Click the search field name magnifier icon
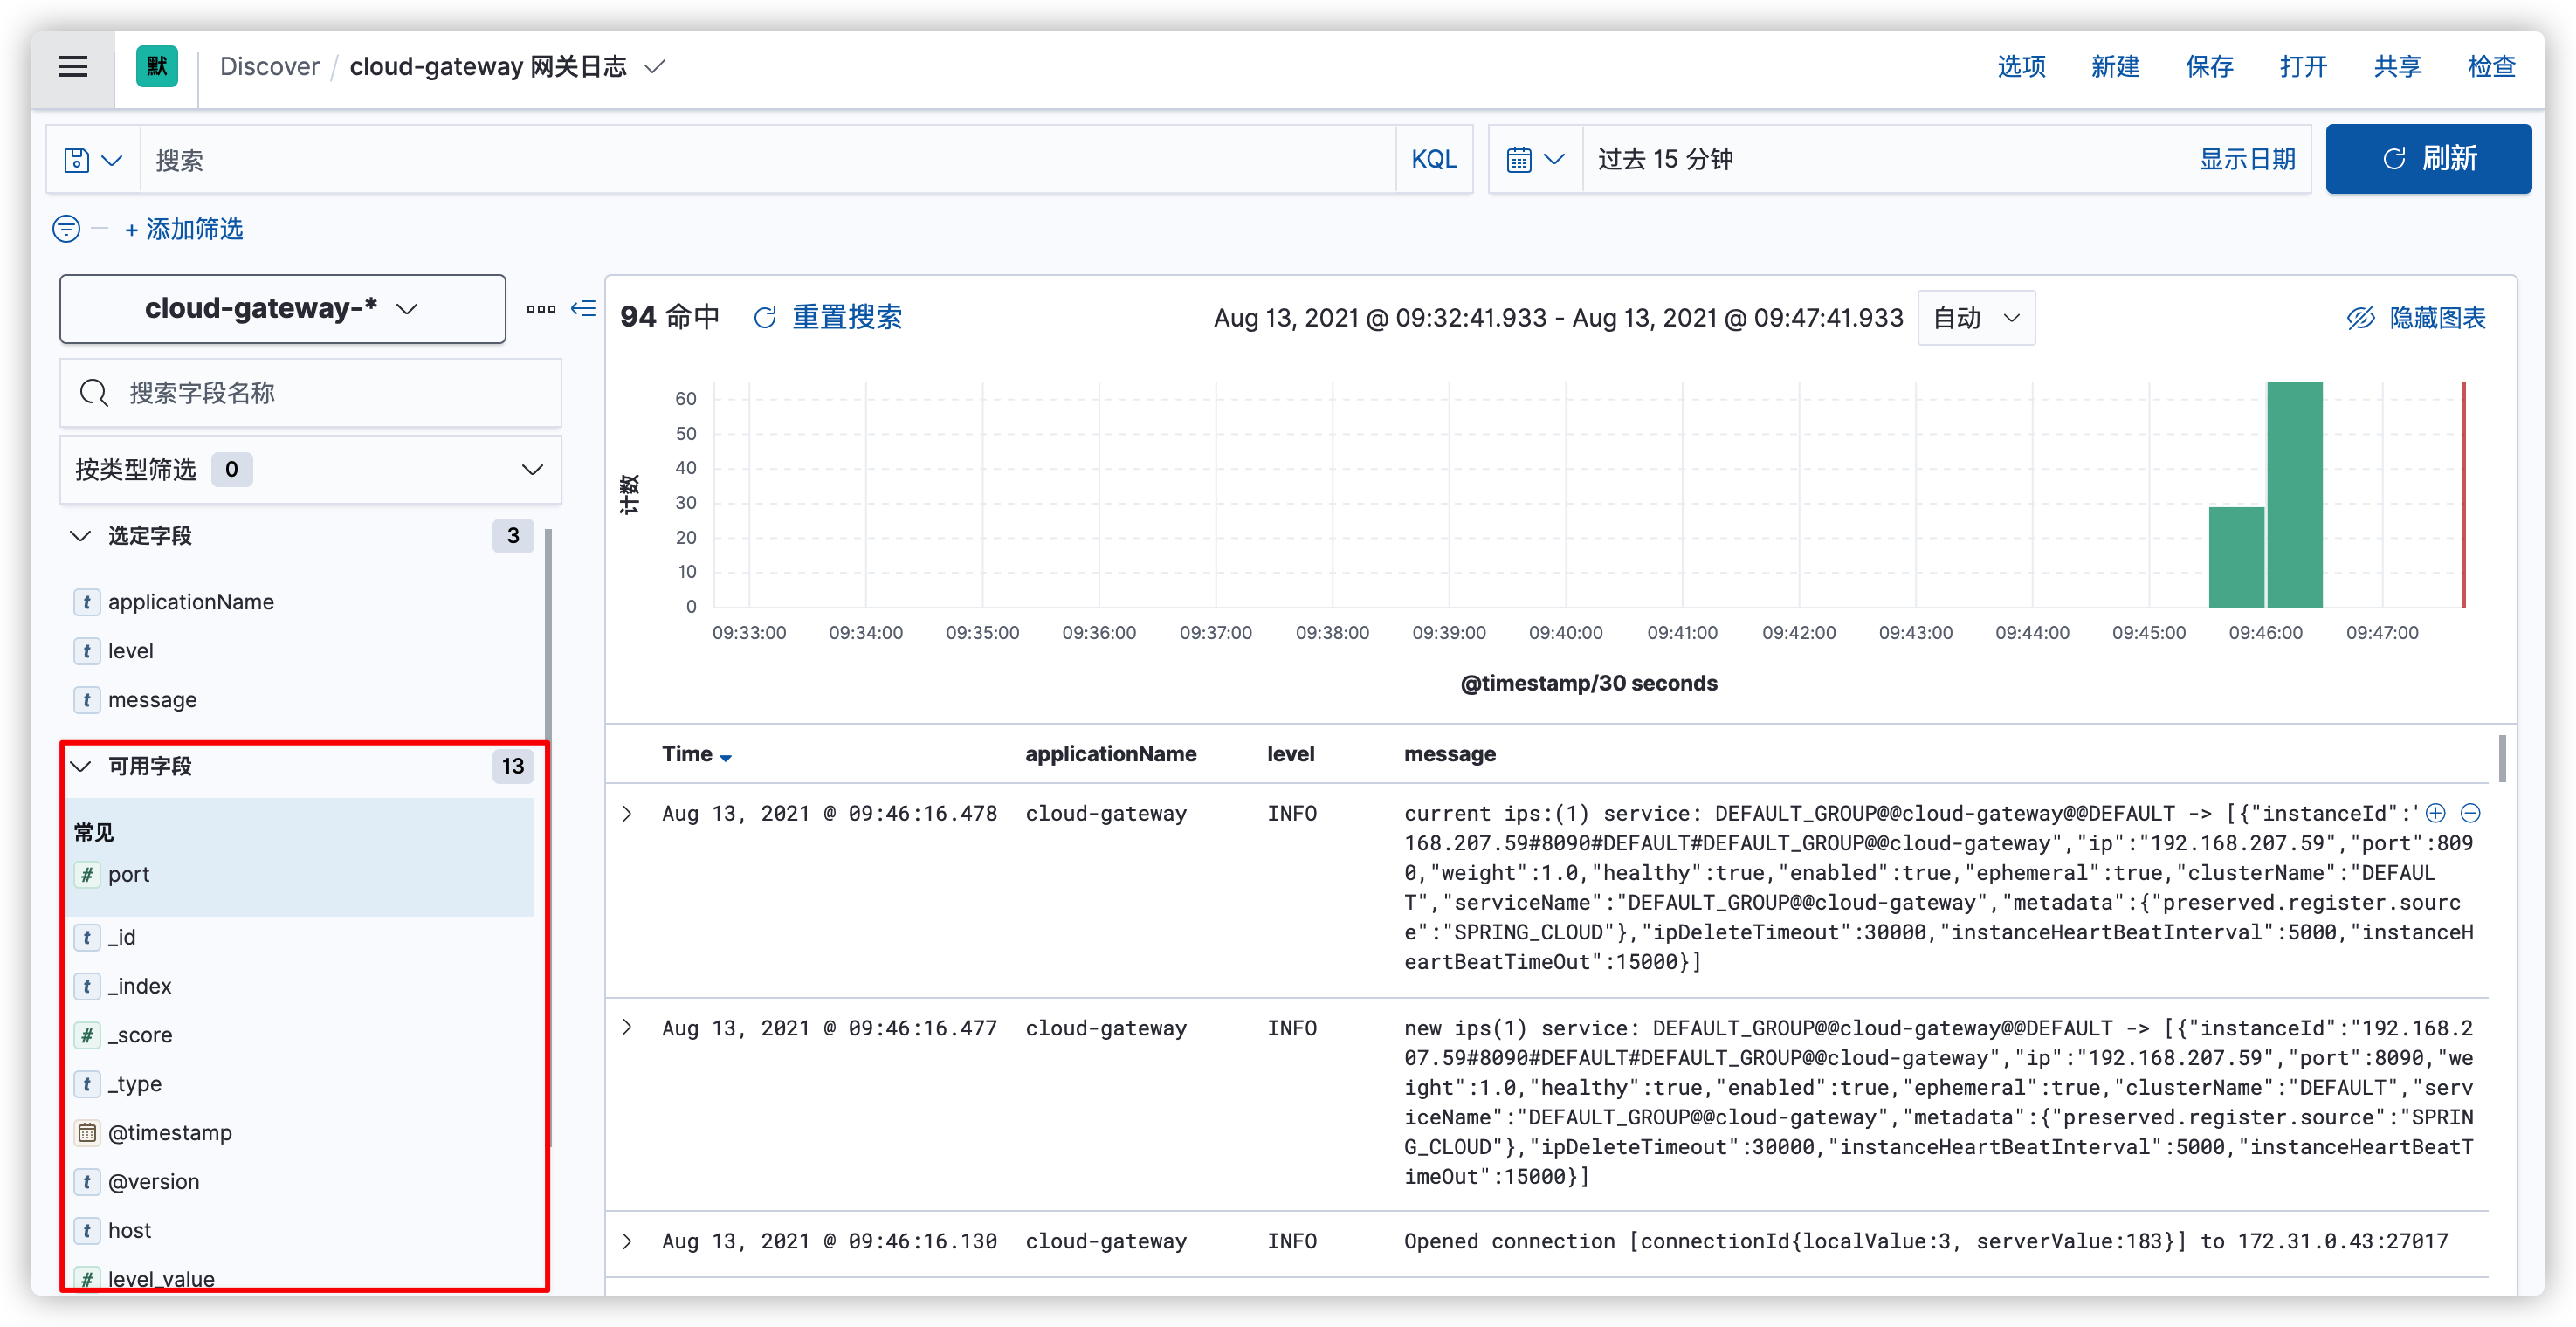This screenshot has width=2576, height=1327. 94,393
